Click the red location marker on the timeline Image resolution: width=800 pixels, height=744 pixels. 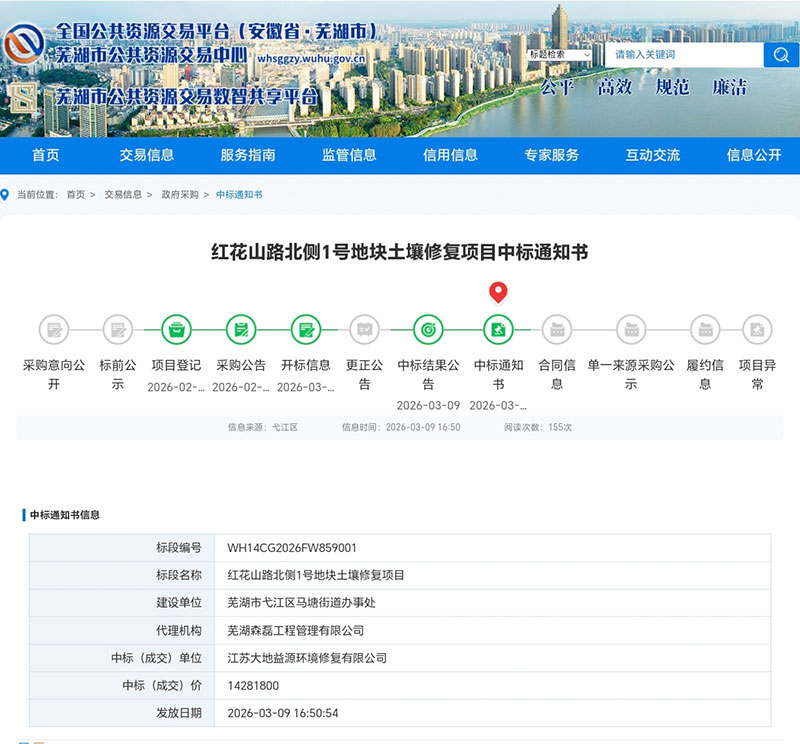click(x=498, y=292)
